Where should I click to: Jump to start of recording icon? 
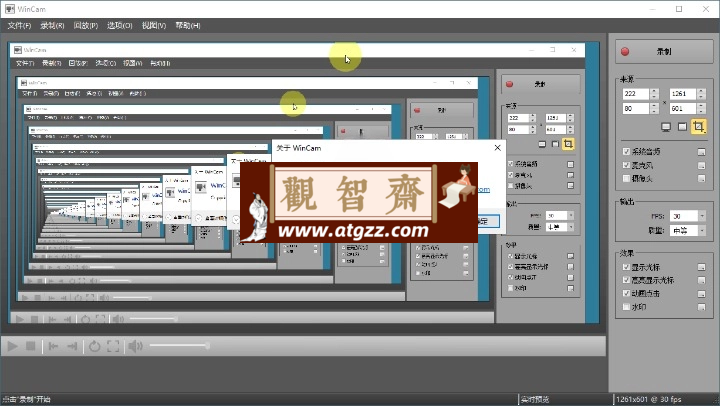[53, 346]
